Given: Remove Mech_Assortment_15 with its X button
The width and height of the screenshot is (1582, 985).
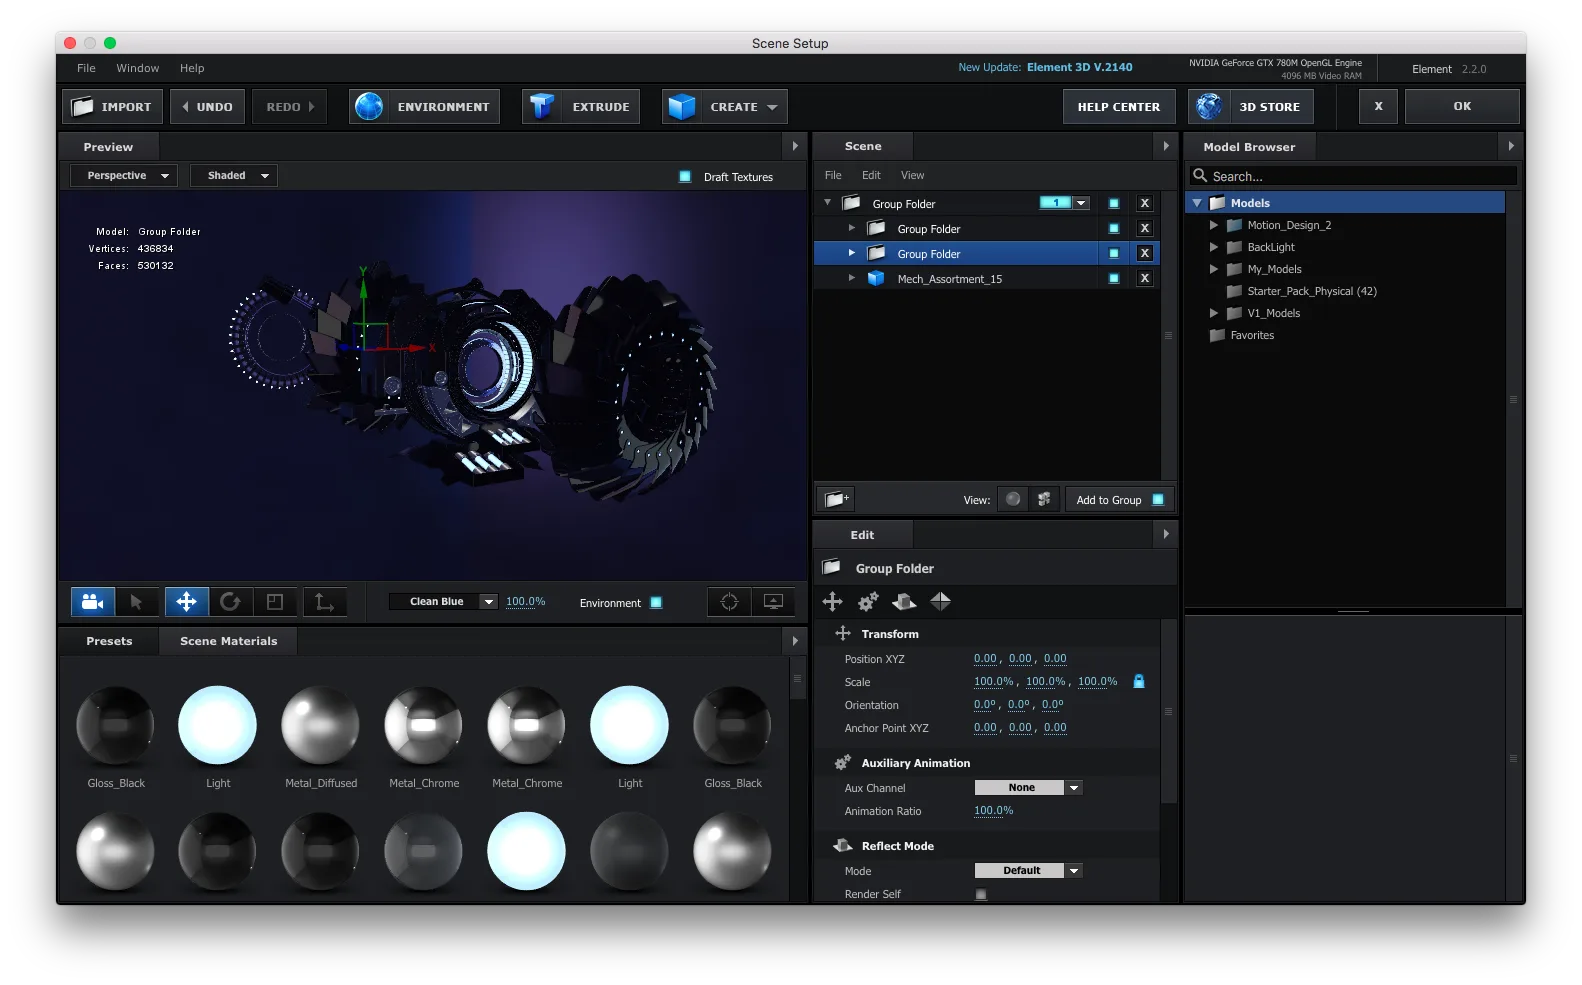Looking at the screenshot, I should click(1145, 278).
